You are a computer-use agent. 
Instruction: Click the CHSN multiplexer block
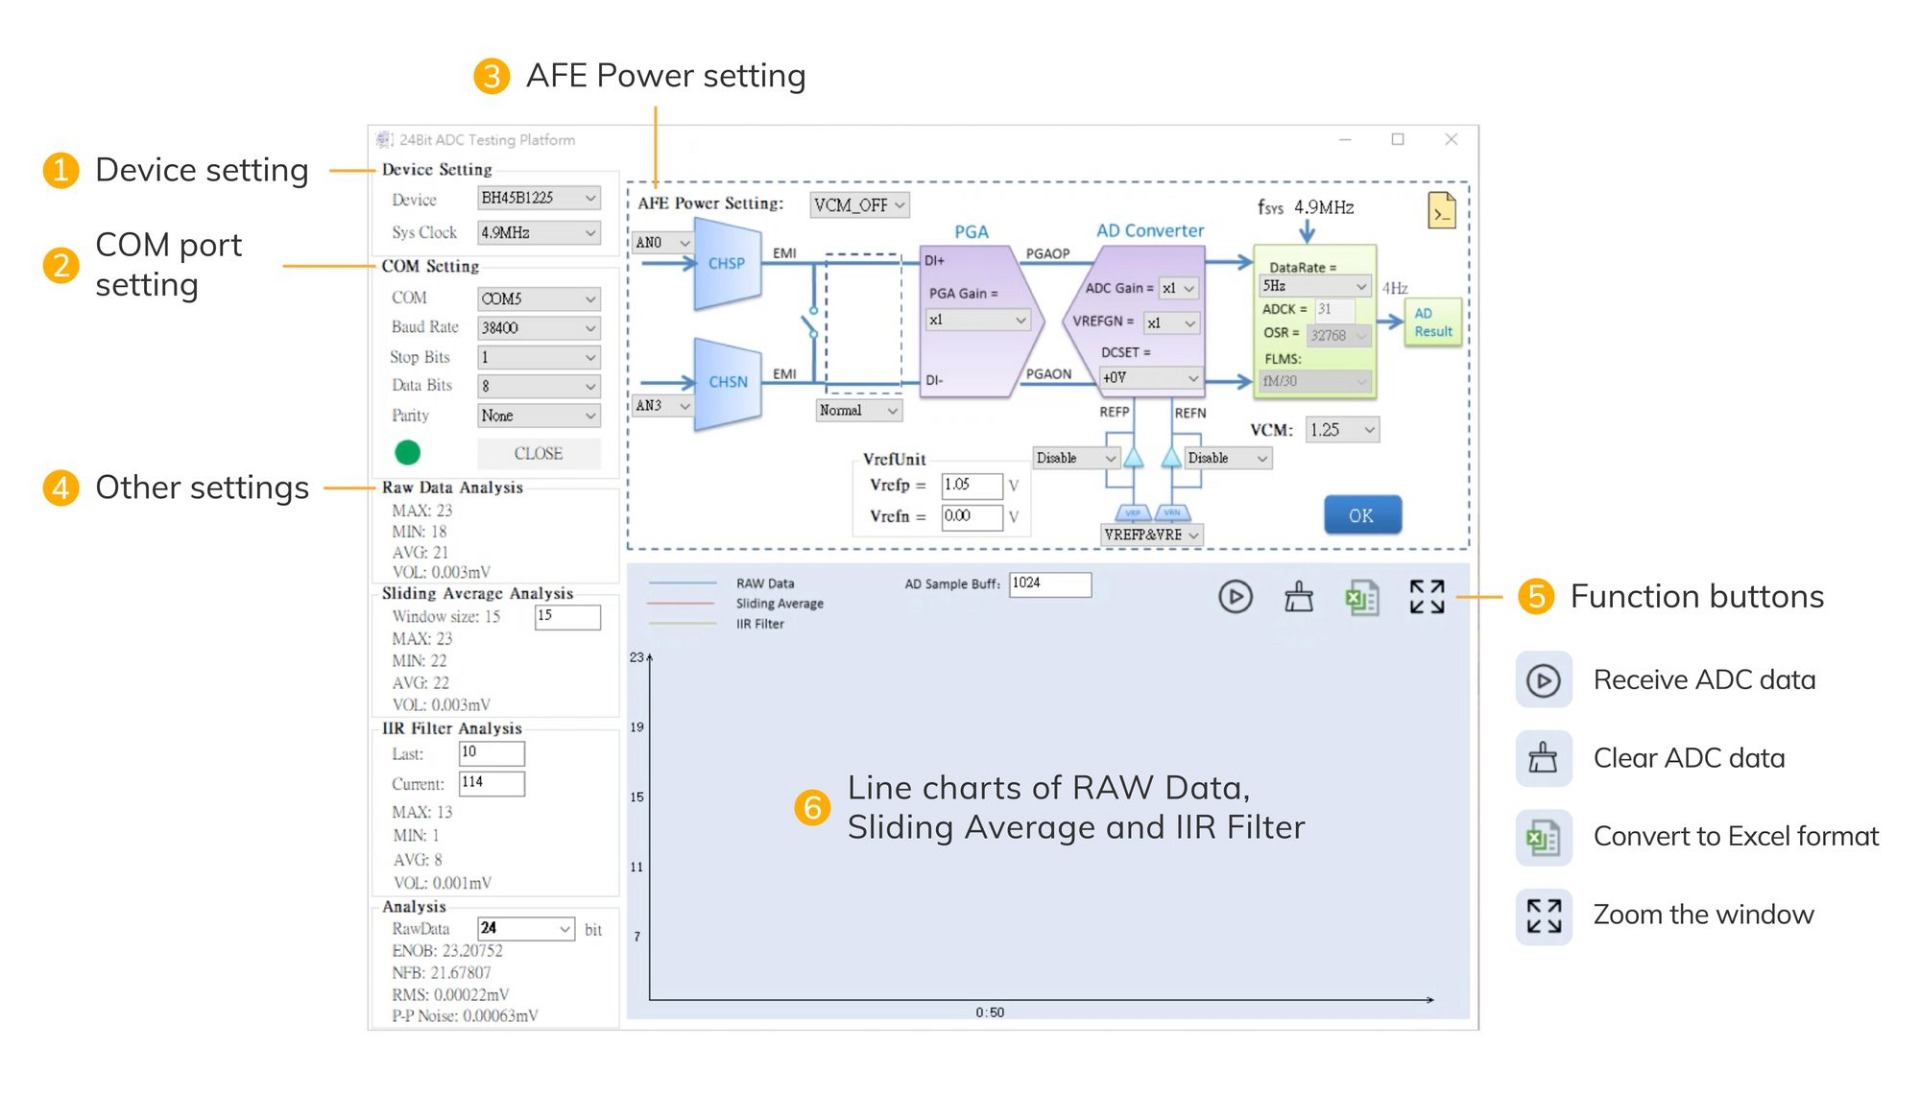727,383
